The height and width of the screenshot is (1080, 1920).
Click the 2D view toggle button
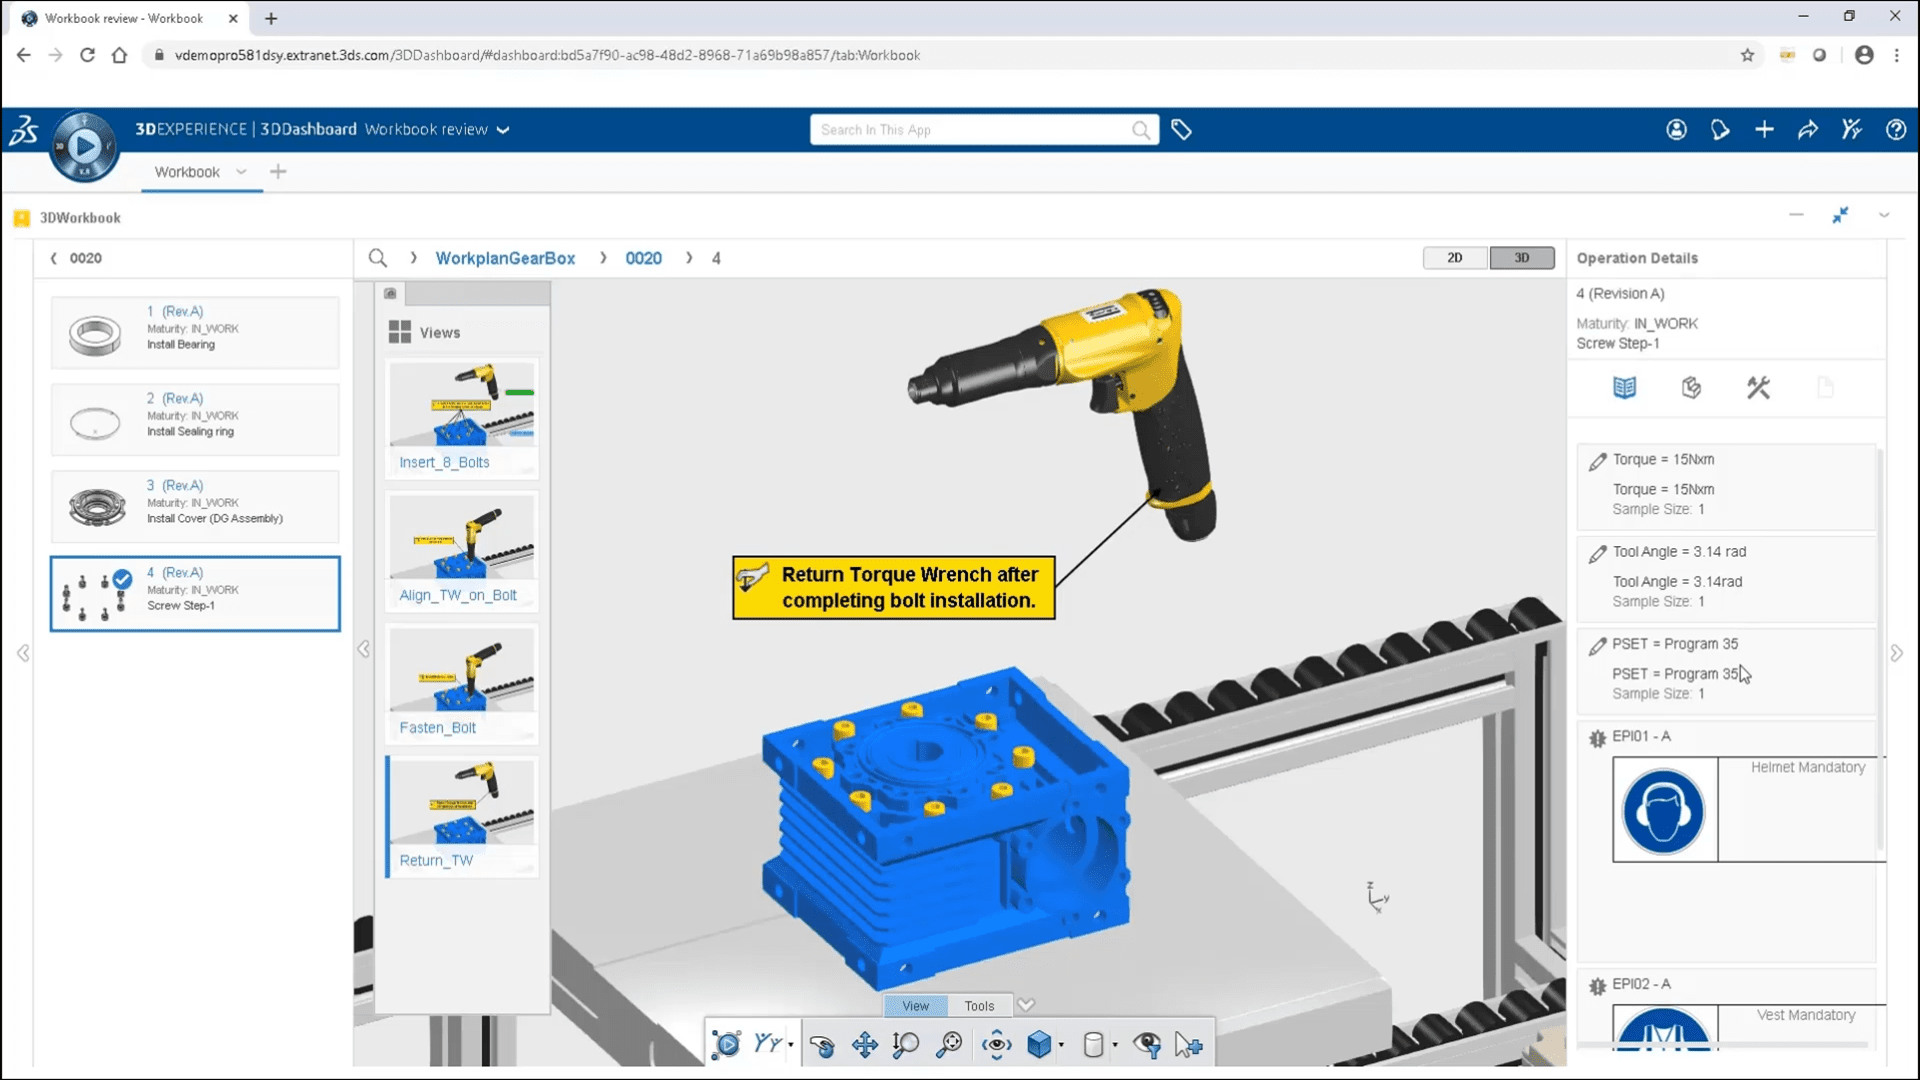coord(1453,258)
